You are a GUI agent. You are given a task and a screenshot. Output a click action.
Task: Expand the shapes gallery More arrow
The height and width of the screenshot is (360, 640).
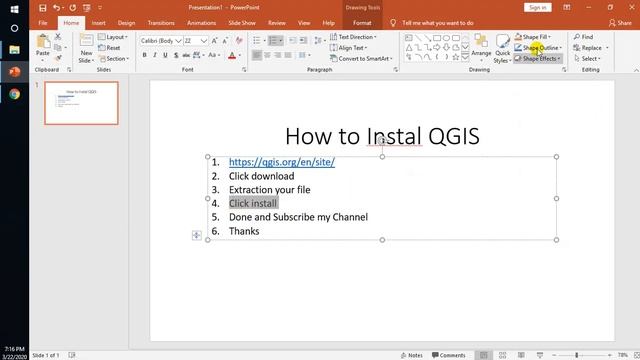(x=465, y=57)
